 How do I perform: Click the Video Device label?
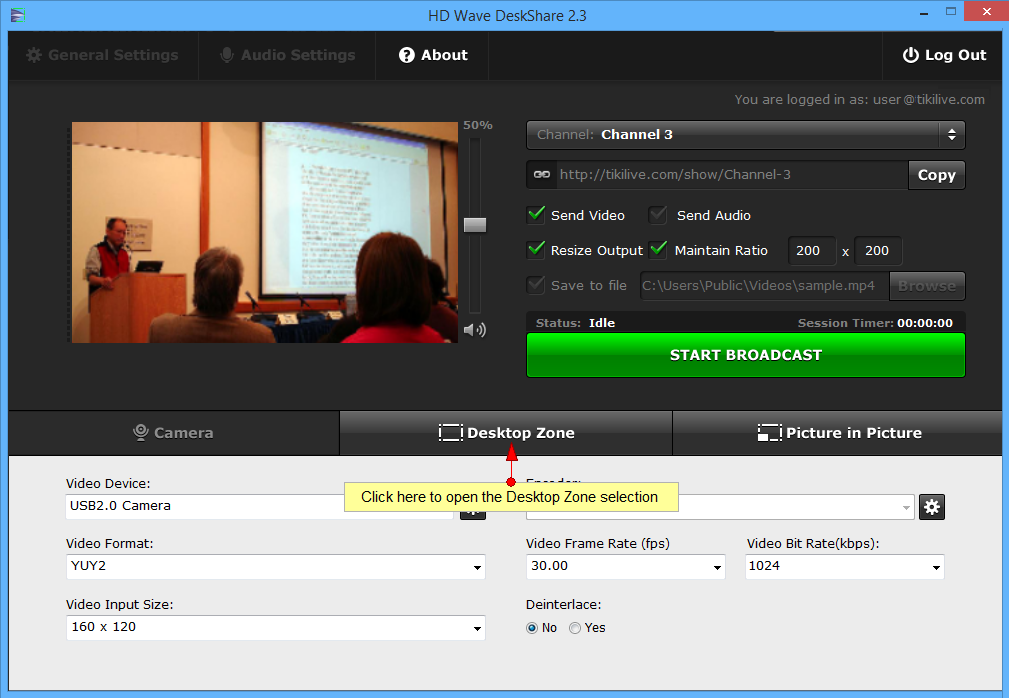coord(108,484)
